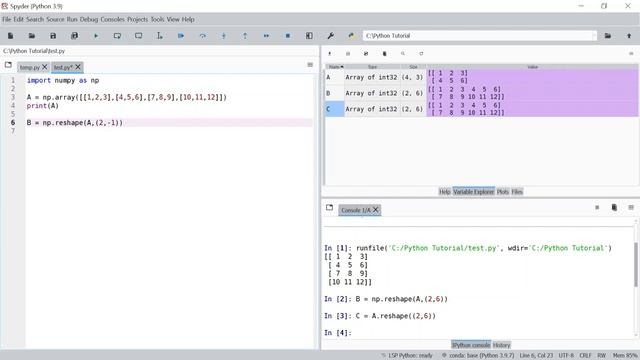
Task: Execute the current debug line (step over)
Action: (202, 36)
